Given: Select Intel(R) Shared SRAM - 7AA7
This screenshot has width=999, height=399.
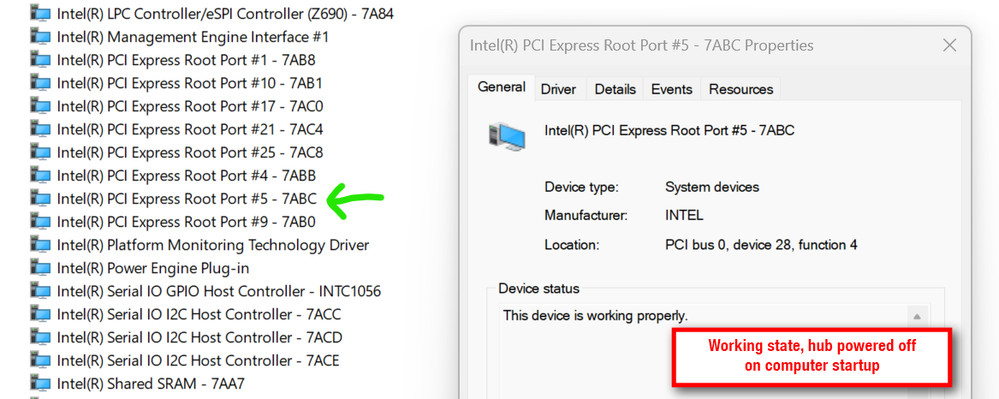Looking at the screenshot, I should click(150, 384).
